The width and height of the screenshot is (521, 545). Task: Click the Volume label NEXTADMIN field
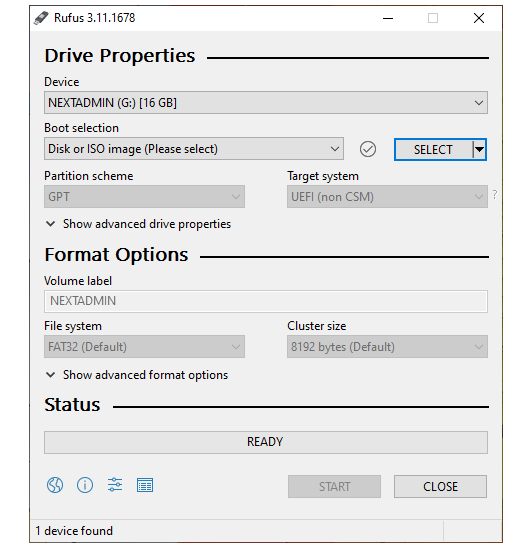pyautogui.click(x=266, y=301)
